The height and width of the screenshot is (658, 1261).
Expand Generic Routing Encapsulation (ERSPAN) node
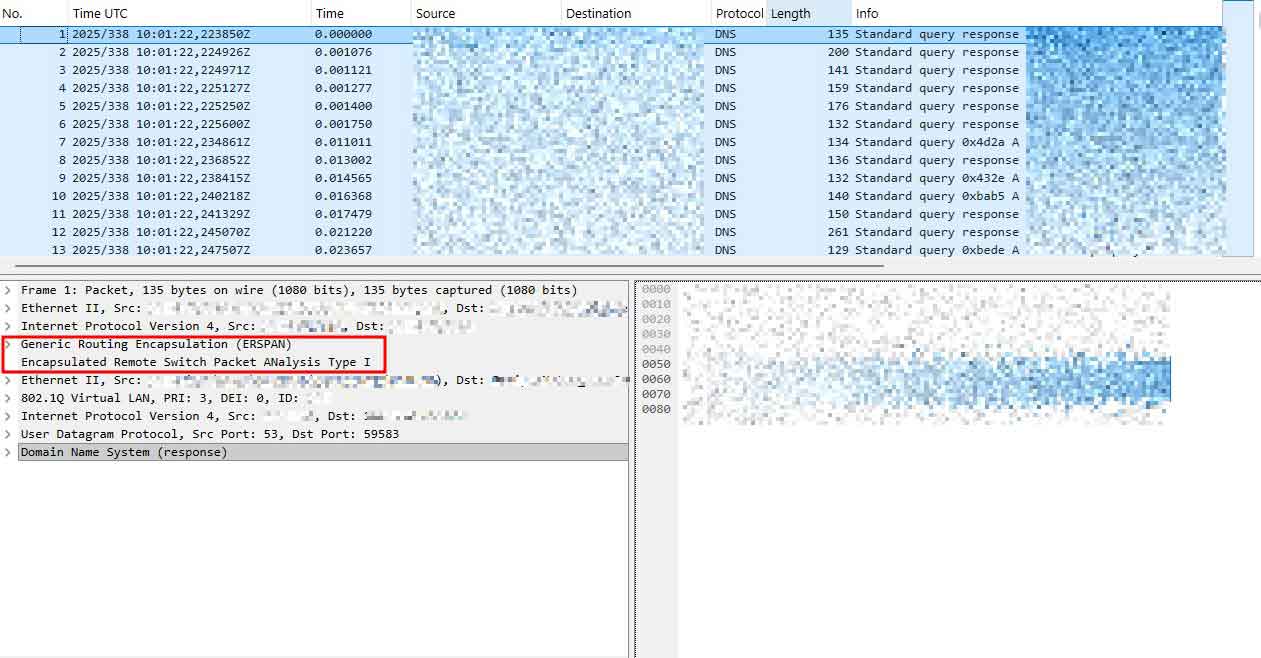click(x=8, y=344)
